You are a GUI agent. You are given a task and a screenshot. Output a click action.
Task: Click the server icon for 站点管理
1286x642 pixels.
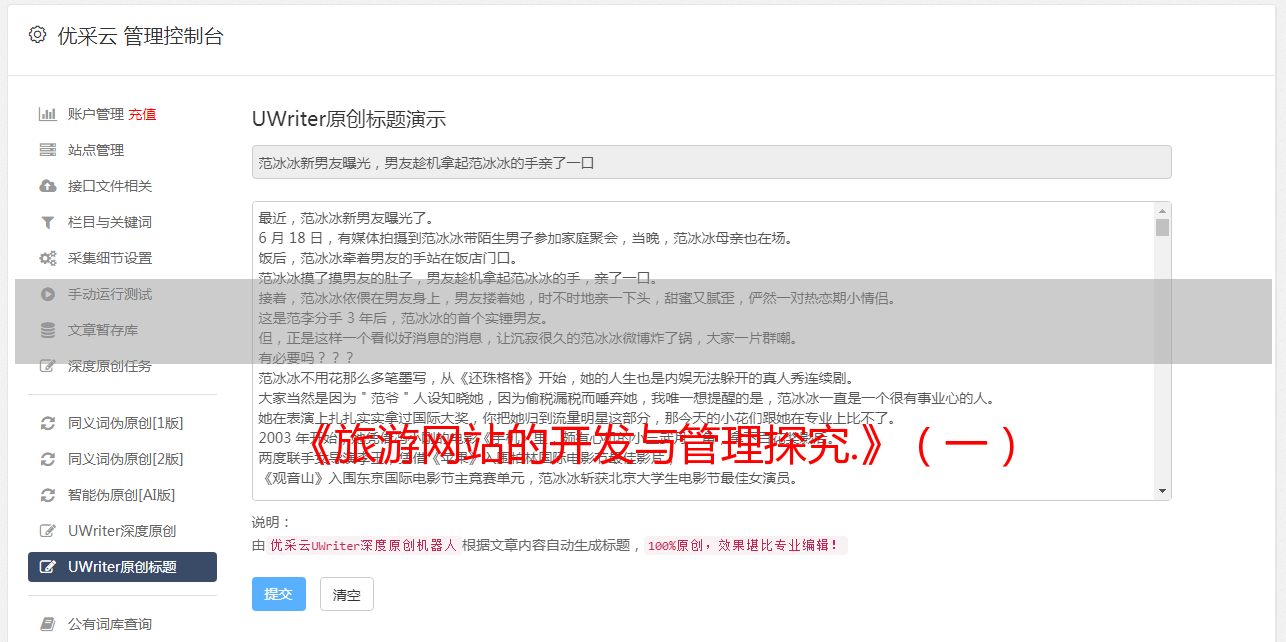click(47, 150)
